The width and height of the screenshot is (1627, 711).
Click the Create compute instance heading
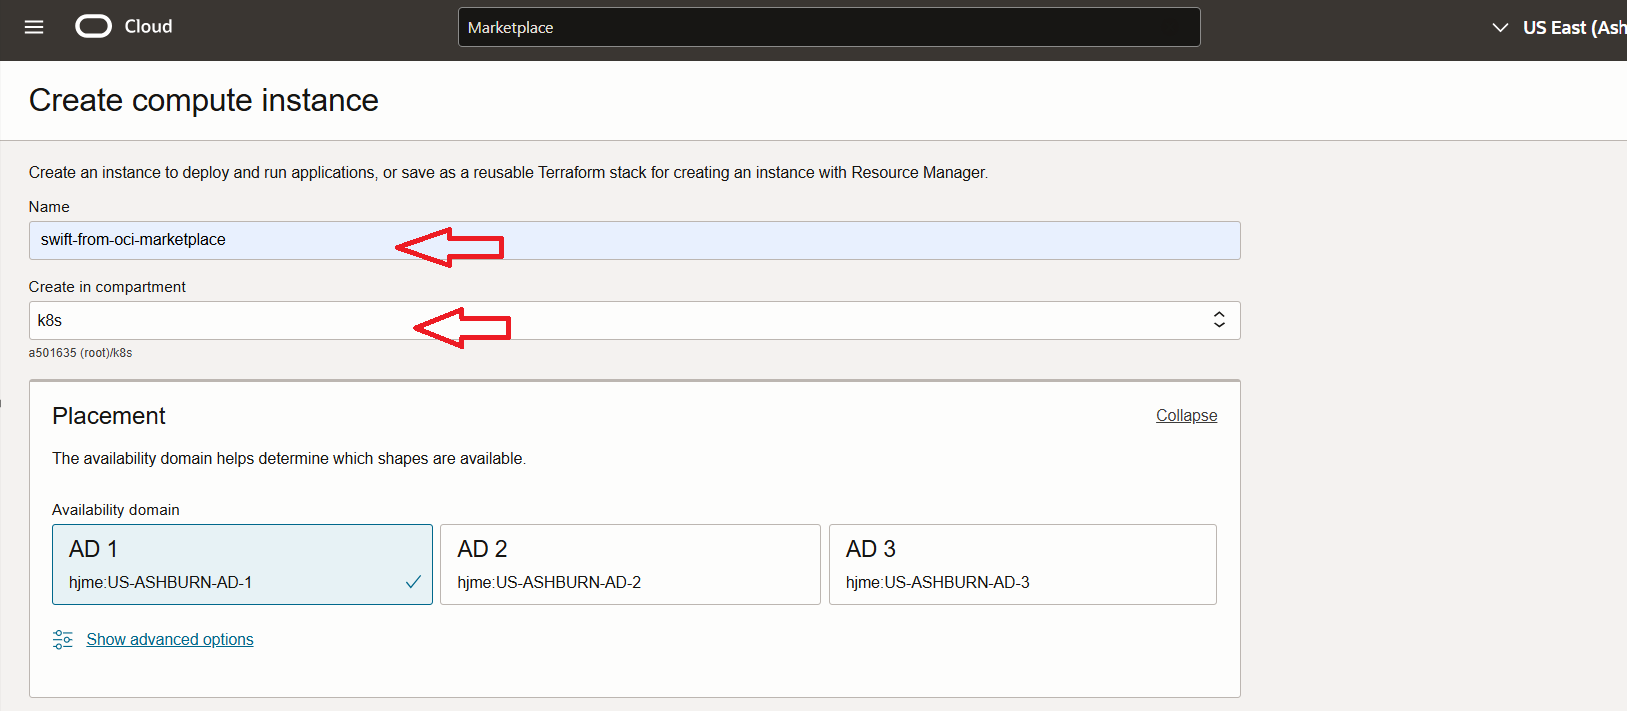click(204, 100)
